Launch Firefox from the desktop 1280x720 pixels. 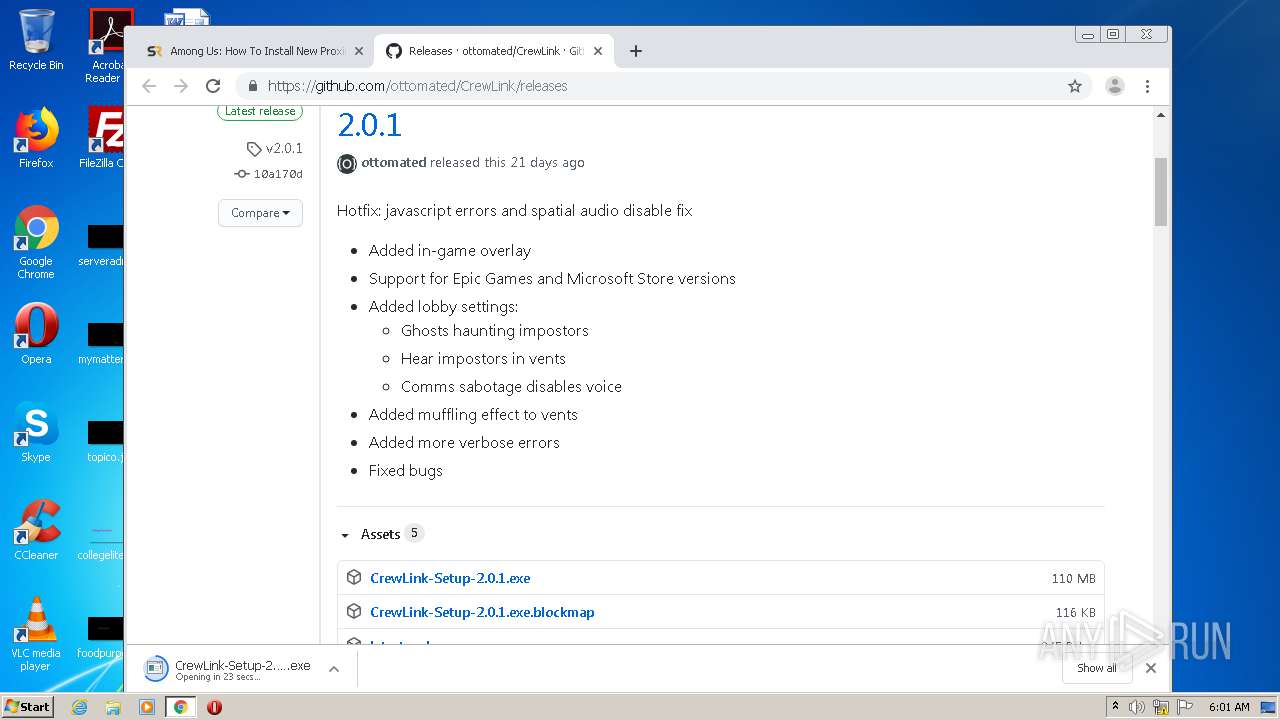pos(36,138)
